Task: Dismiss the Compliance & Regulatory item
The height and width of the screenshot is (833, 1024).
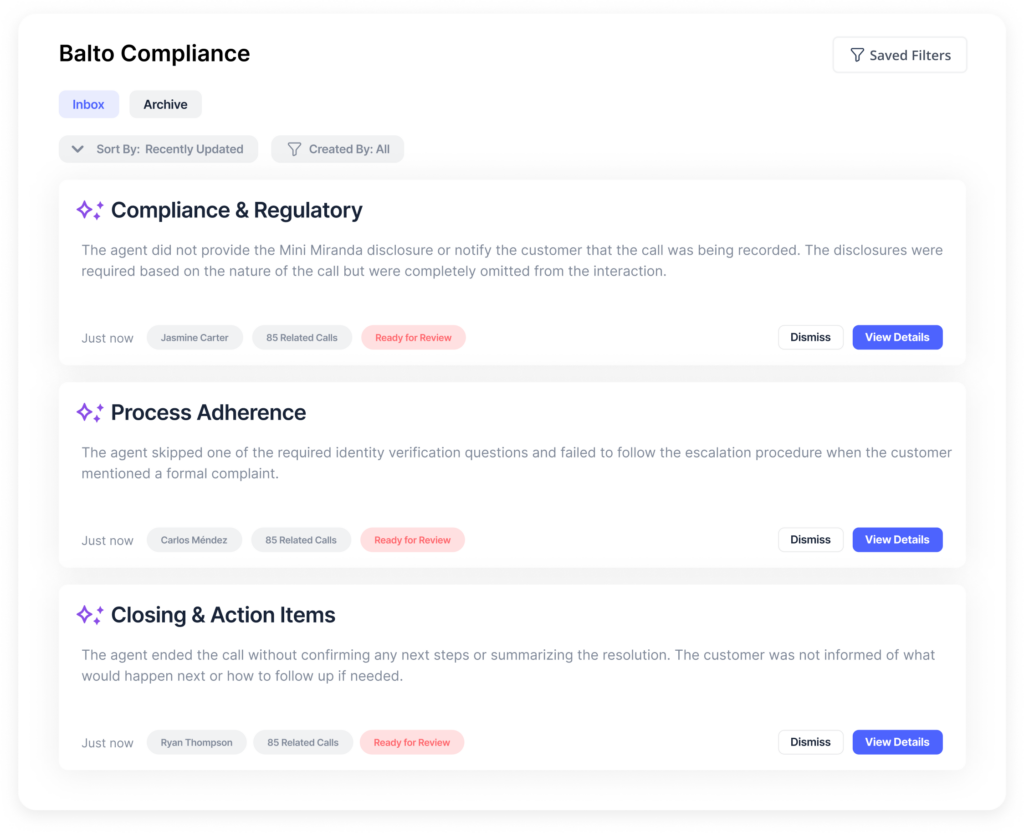Action: tap(810, 338)
